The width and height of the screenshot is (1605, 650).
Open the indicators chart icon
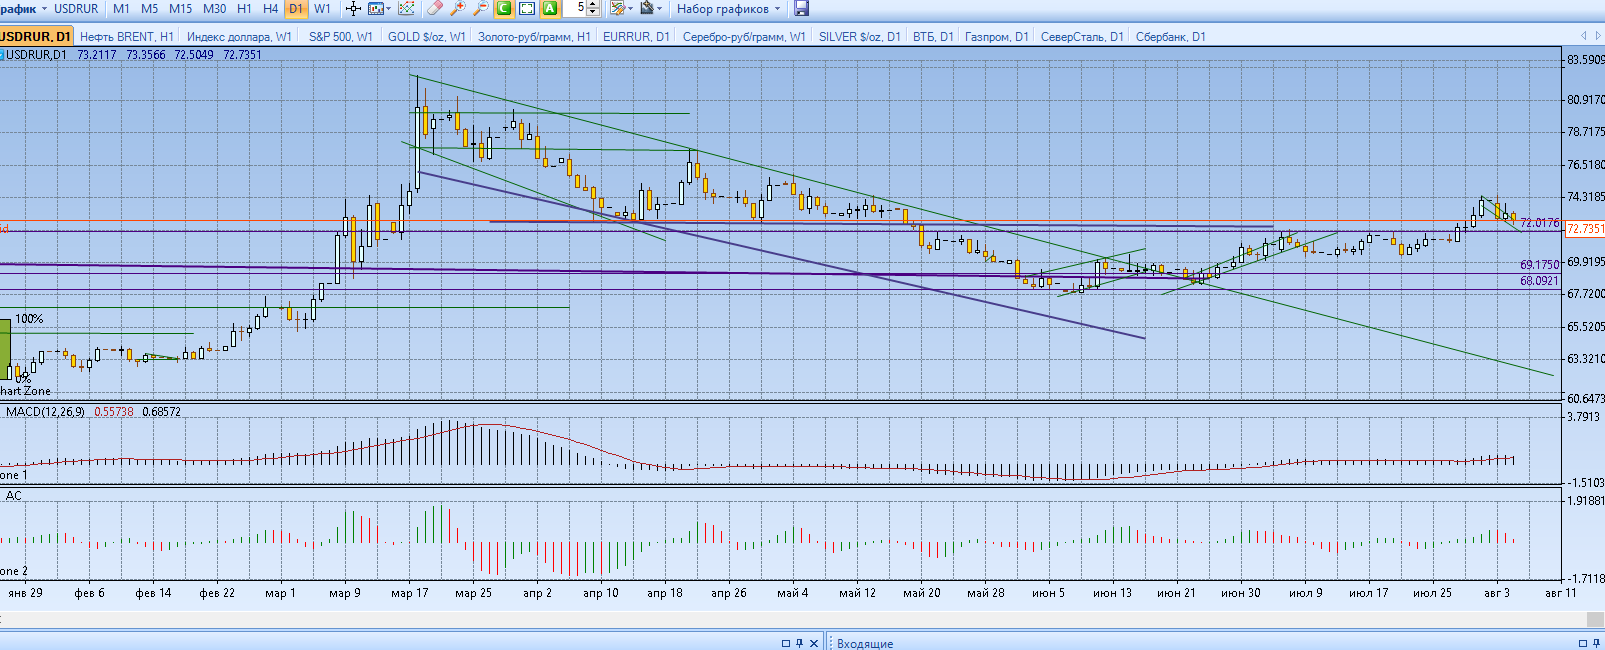(407, 9)
